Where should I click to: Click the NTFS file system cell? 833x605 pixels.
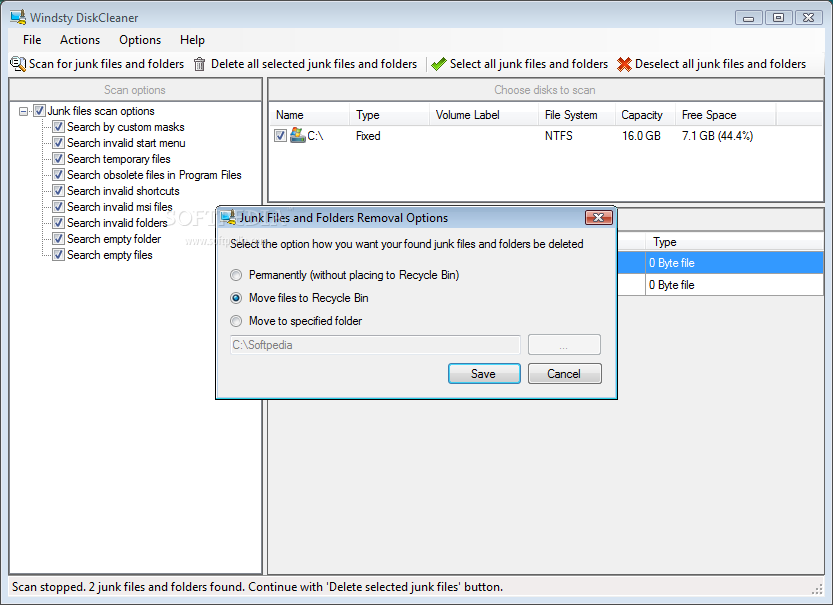point(558,135)
